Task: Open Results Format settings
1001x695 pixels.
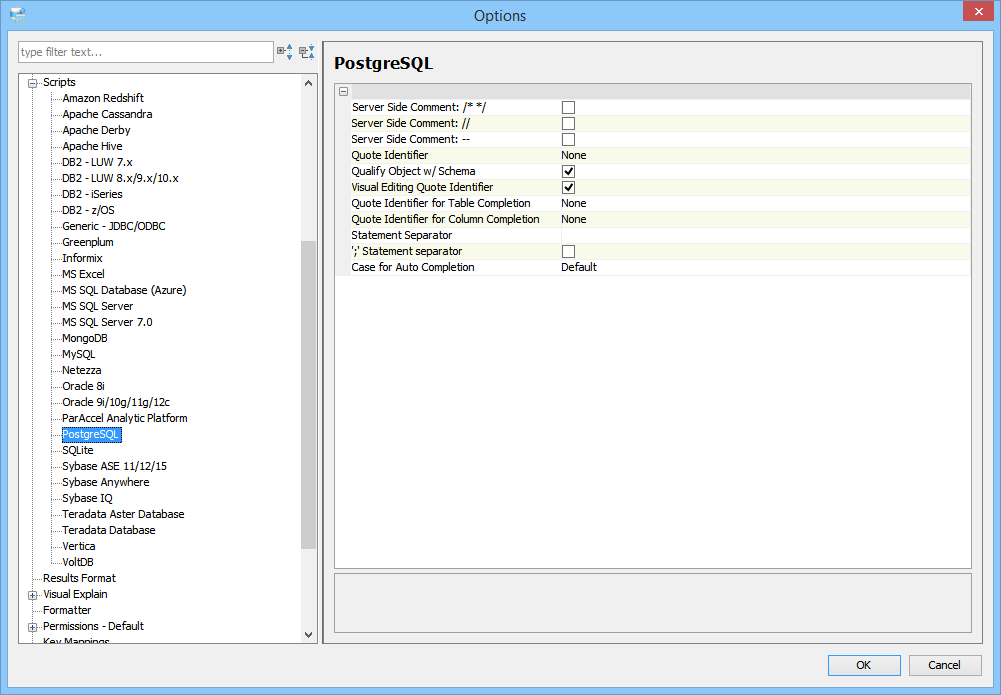Action: [79, 578]
